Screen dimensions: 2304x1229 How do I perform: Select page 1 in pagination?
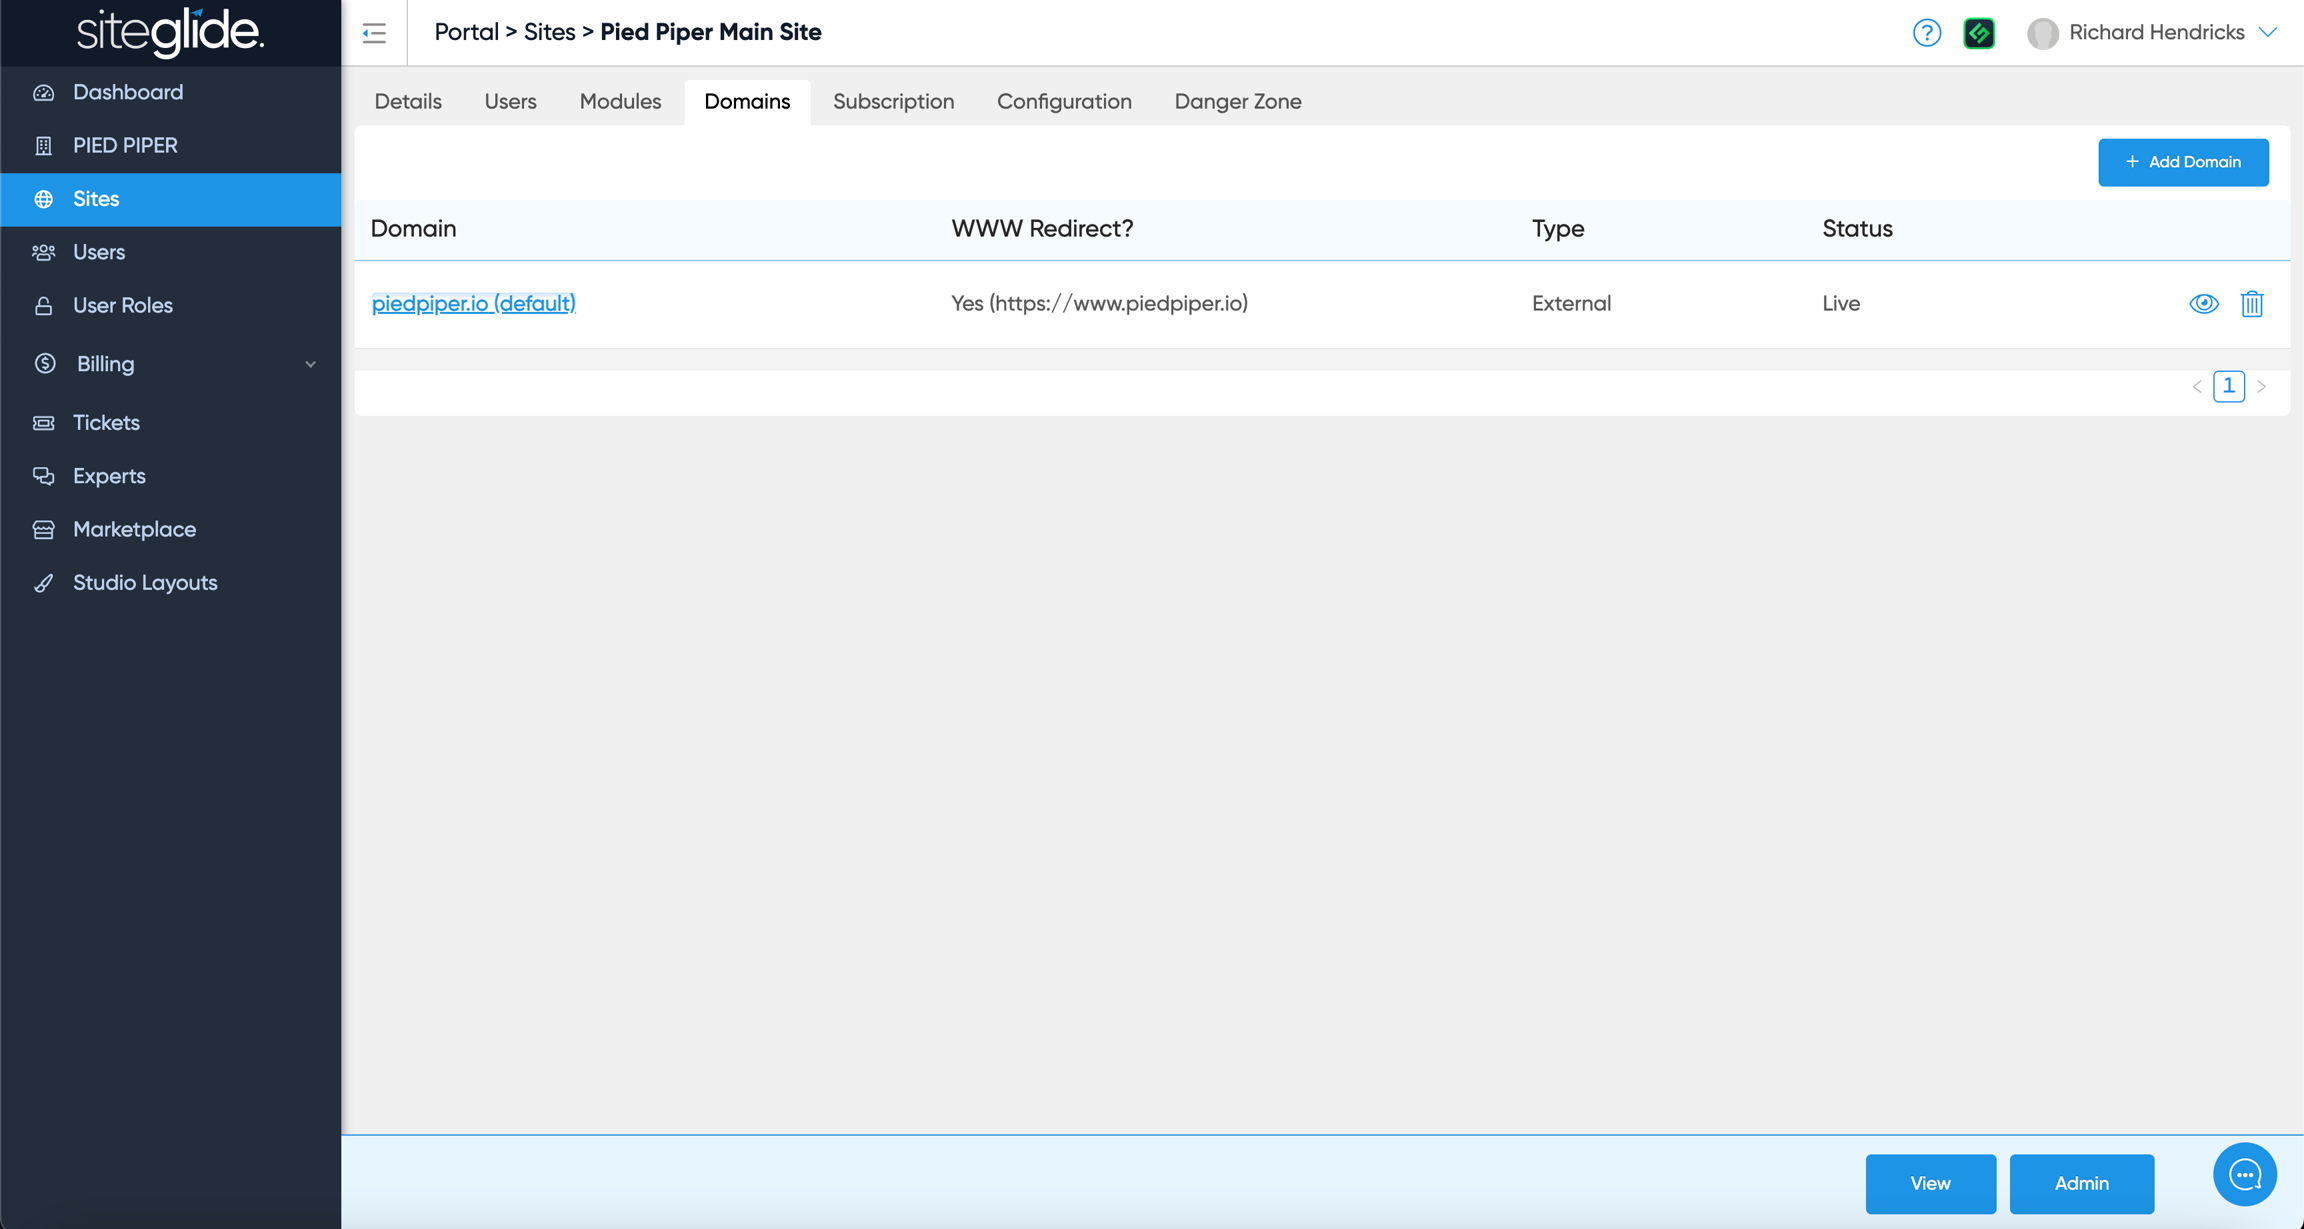[2228, 386]
